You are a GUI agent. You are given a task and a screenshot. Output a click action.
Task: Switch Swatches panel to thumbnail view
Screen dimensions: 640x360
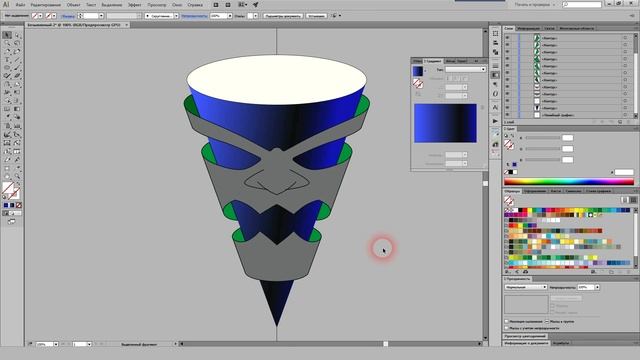pyautogui.click(x=633, y=200)
